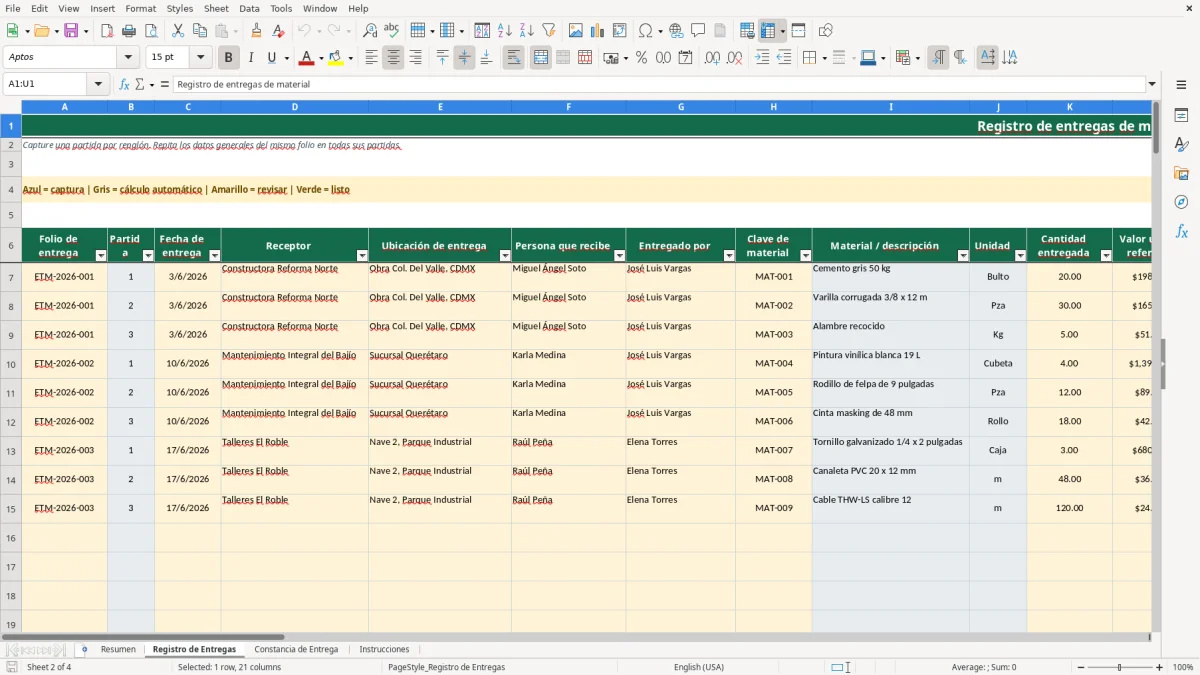1200x675 pixels.
Task: Switch to the Resumen sheet tab
Action: point(118,649)
